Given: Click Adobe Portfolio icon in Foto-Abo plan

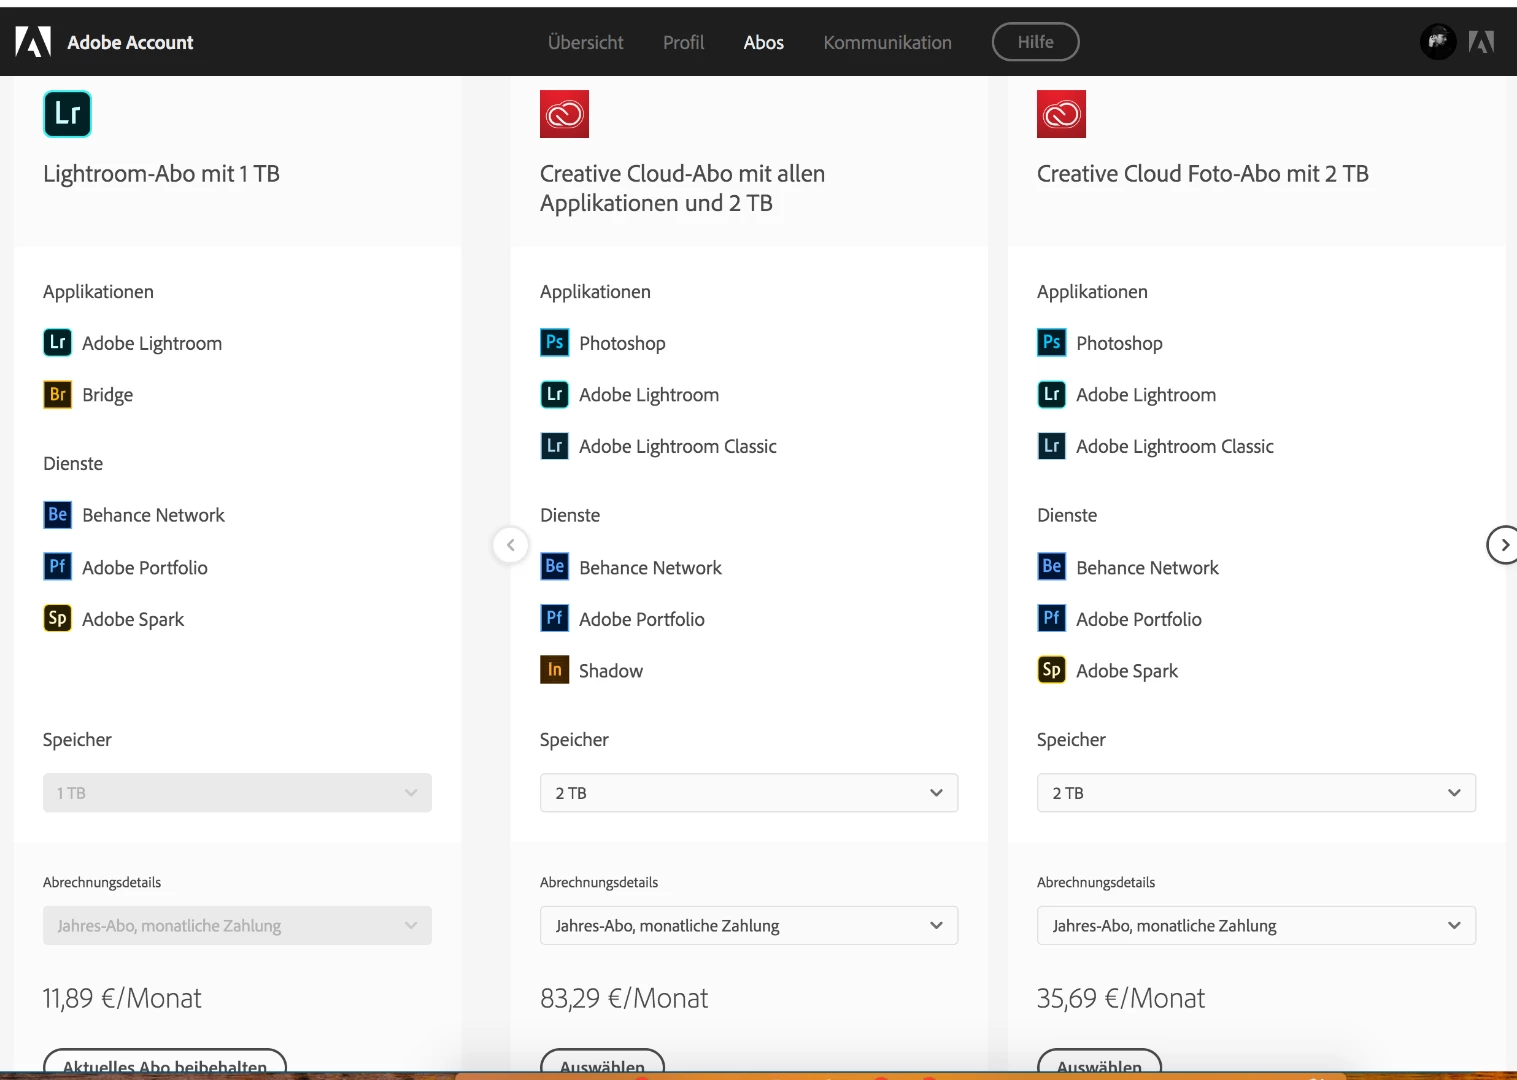Looking at the screenshot, I should point(1051,619).
